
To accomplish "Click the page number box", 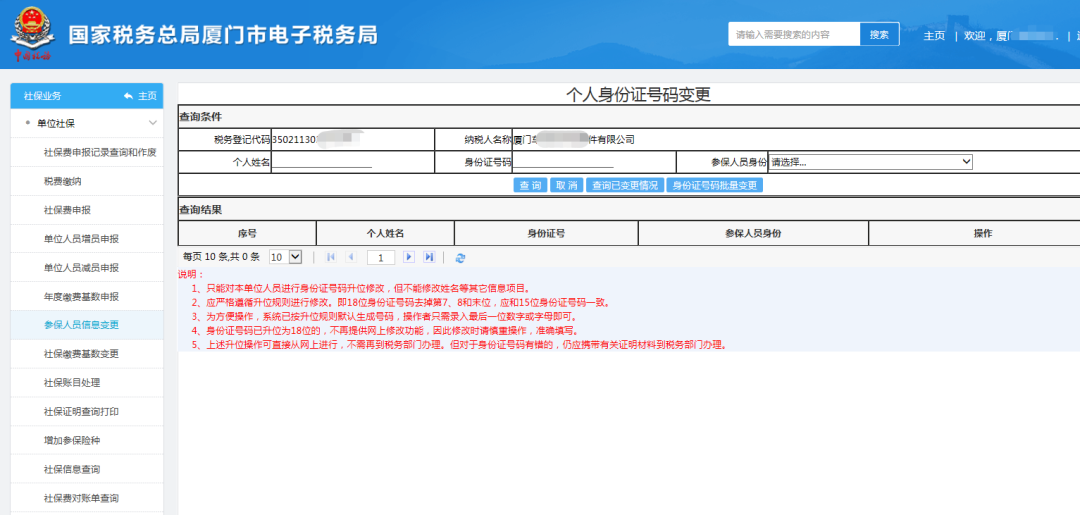I will tap(381, 258).
